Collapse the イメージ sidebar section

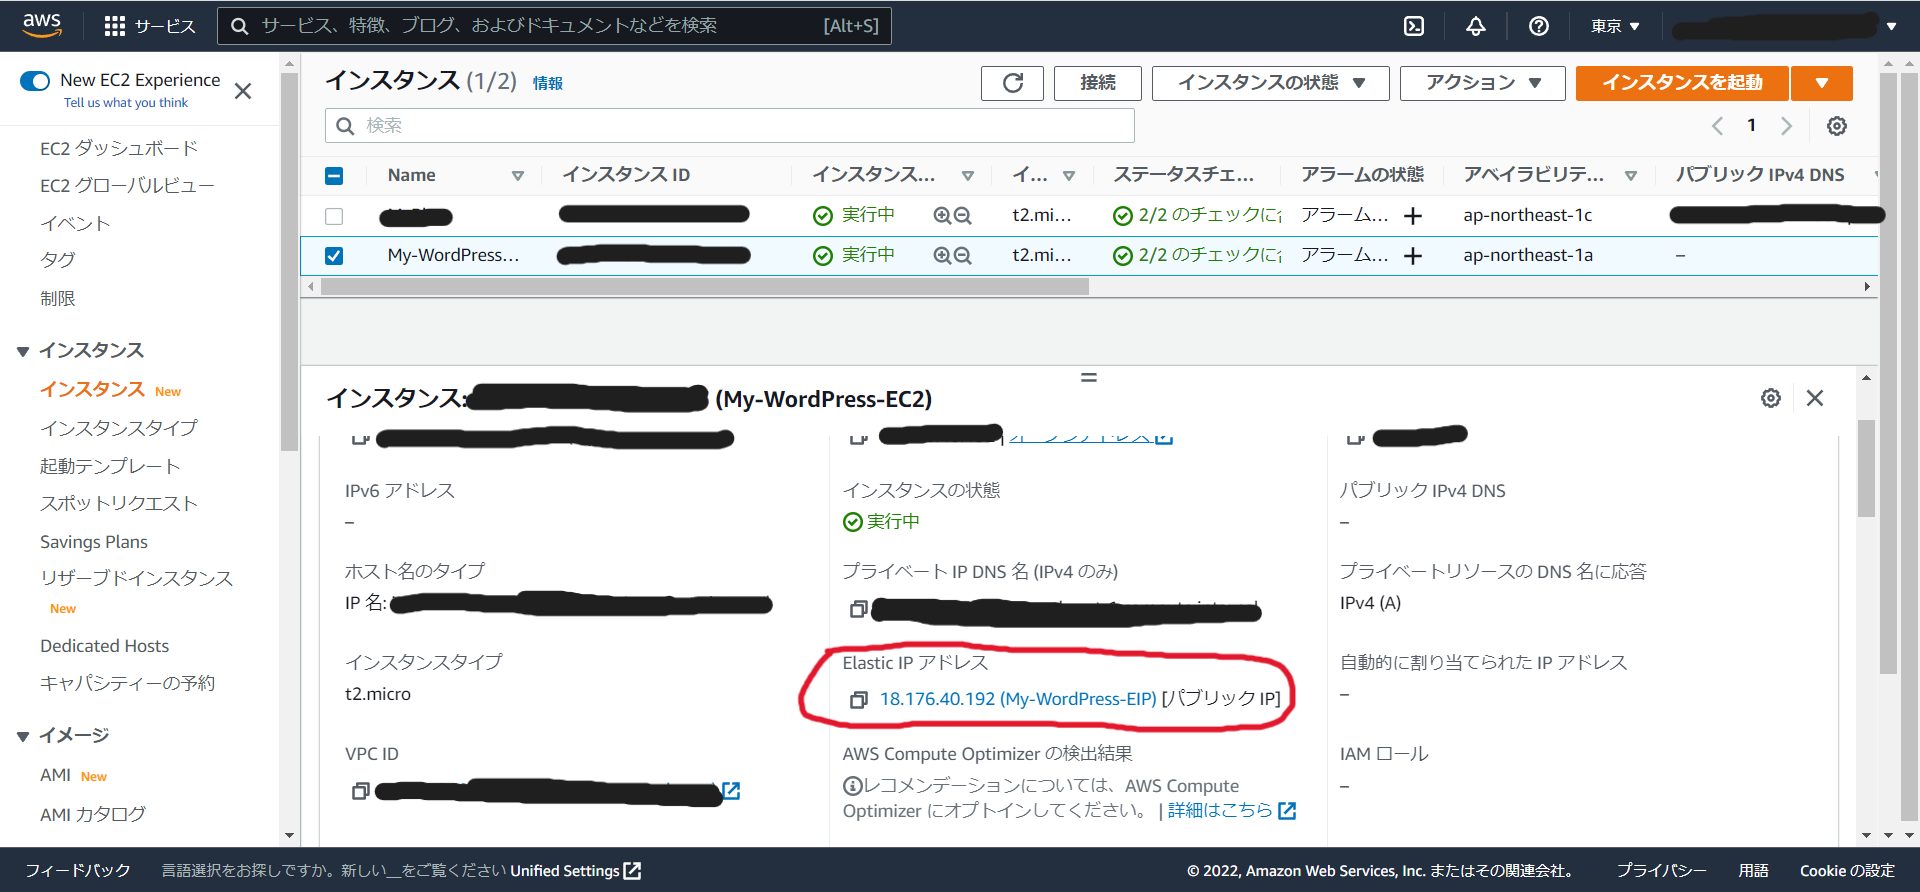click(x=23, y=736)
